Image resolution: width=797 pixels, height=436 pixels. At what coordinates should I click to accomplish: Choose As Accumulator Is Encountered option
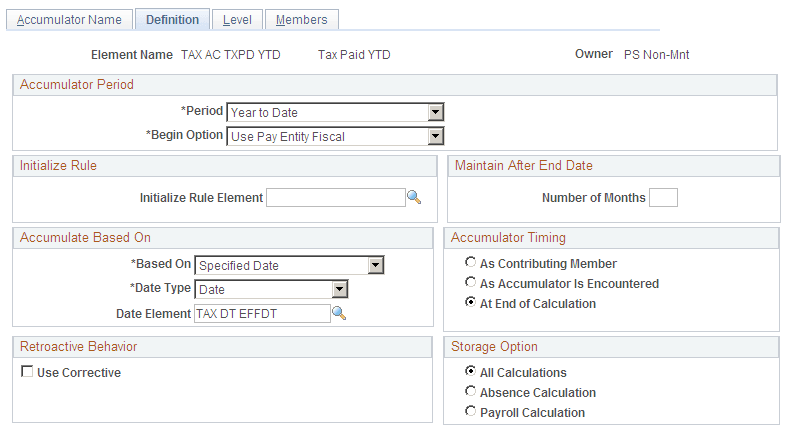click(x=471, y=284)
